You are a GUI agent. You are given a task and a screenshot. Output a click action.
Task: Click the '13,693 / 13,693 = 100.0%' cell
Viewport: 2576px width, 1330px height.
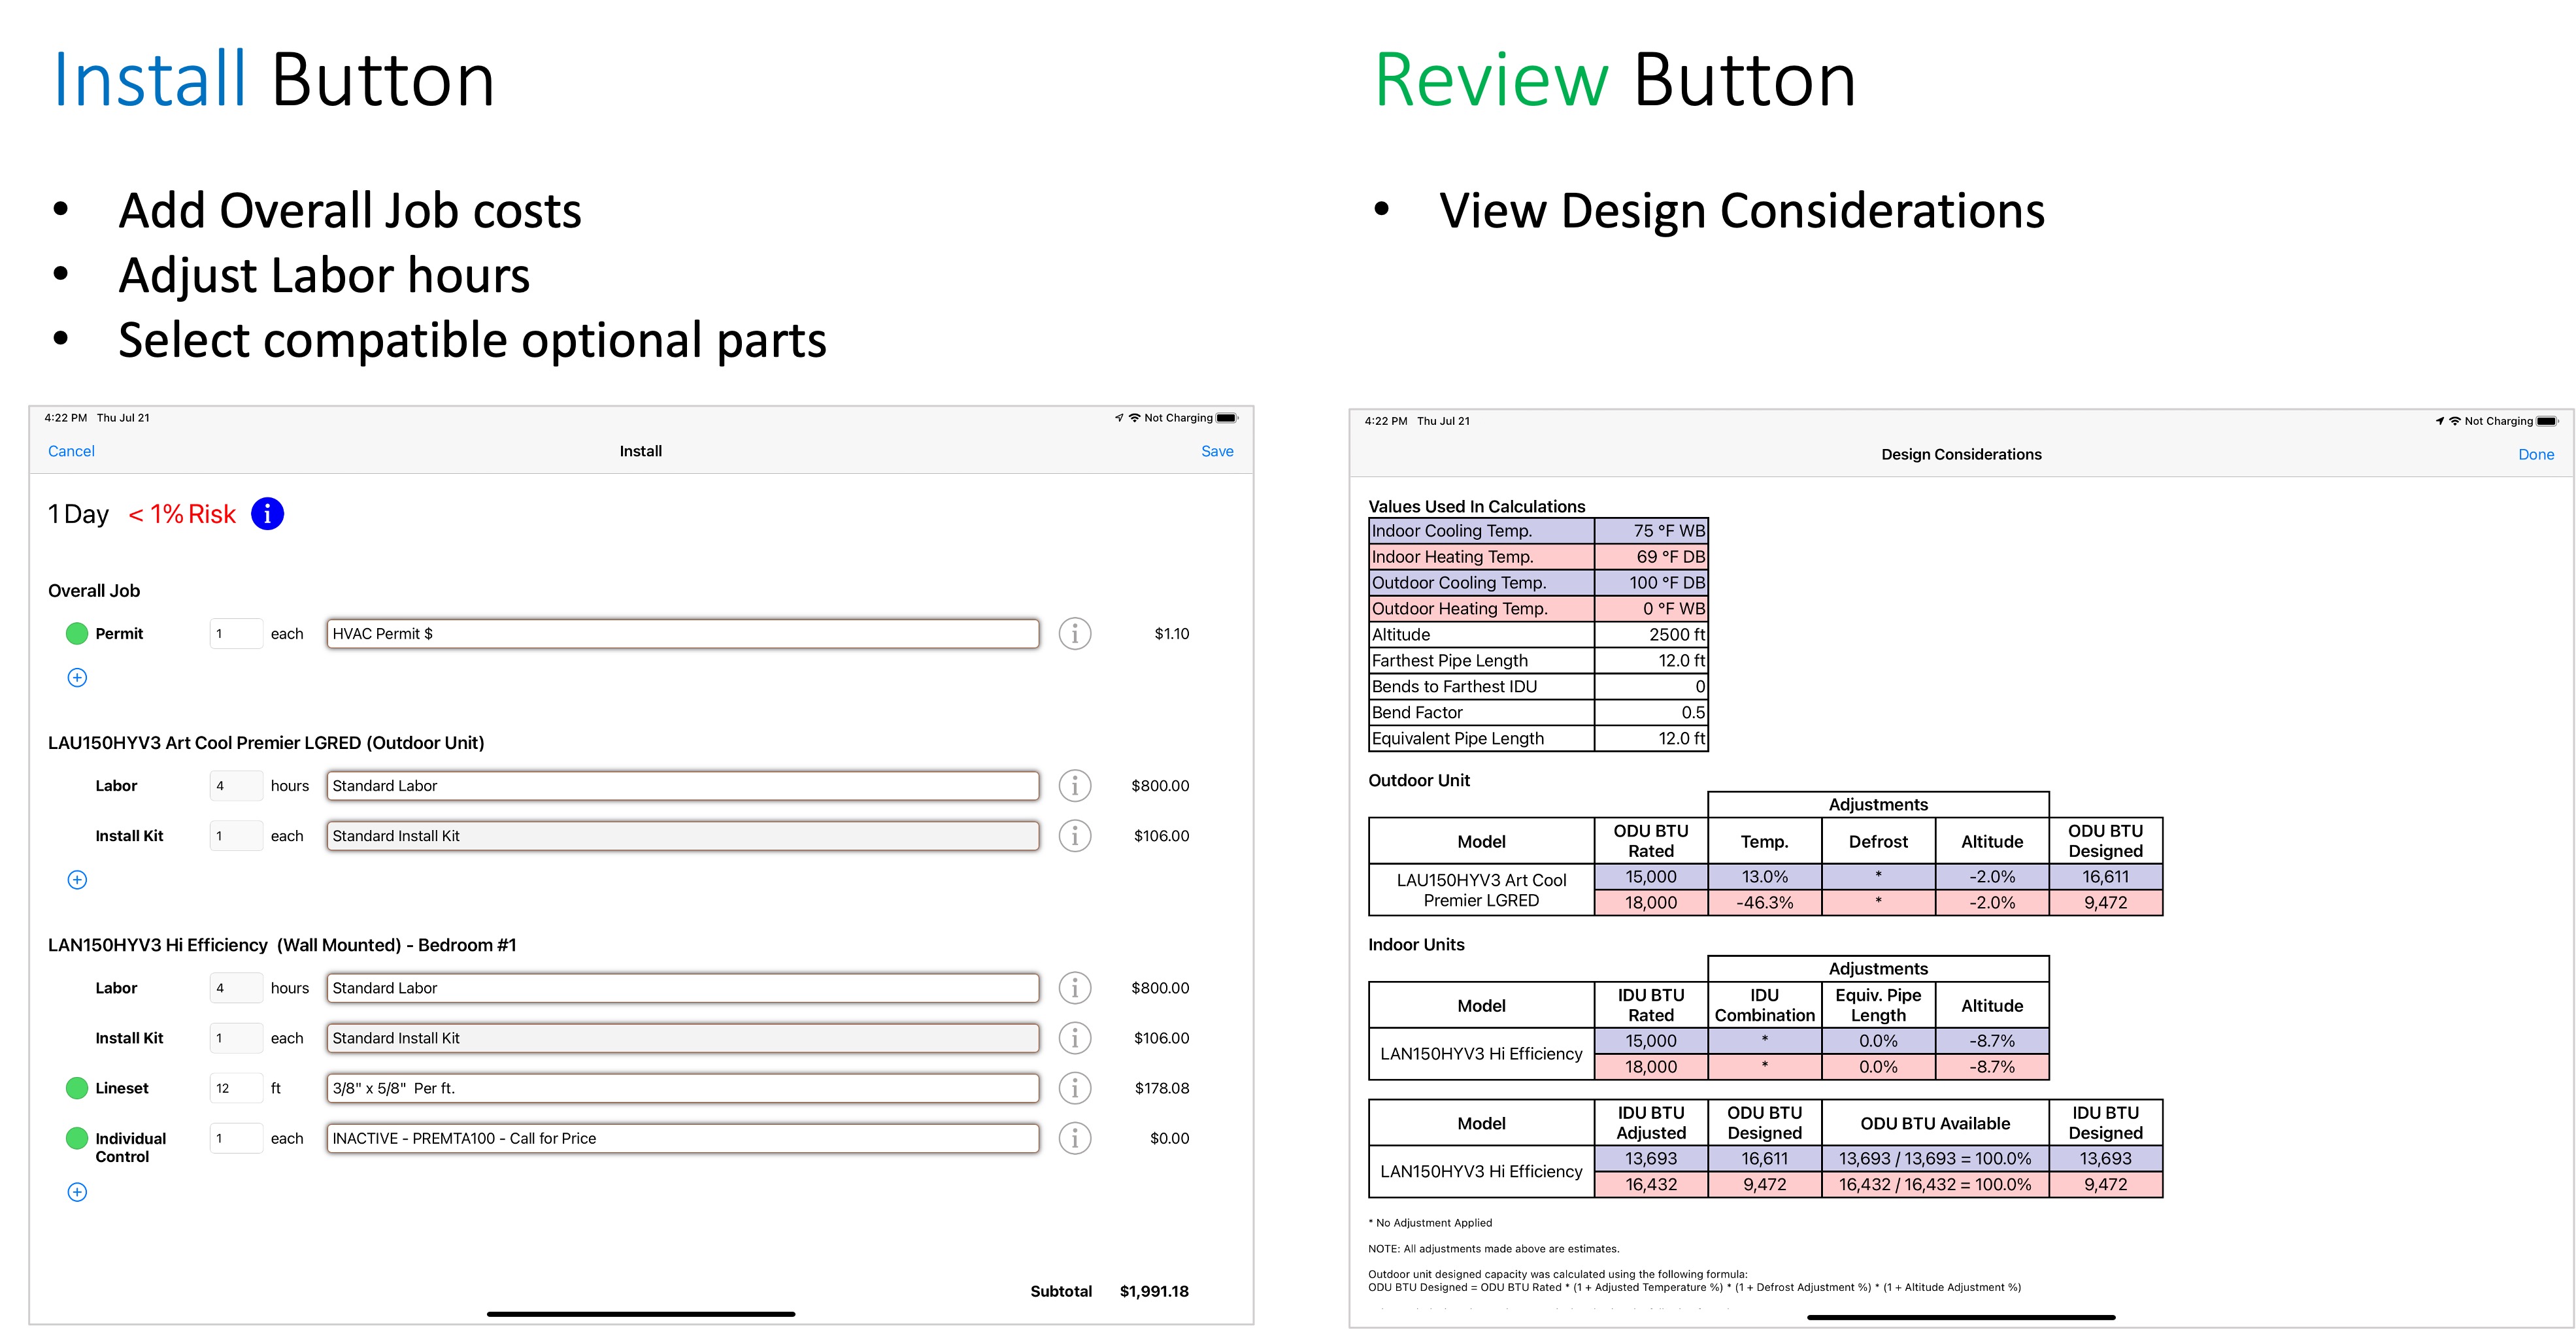[1935, 1159]
